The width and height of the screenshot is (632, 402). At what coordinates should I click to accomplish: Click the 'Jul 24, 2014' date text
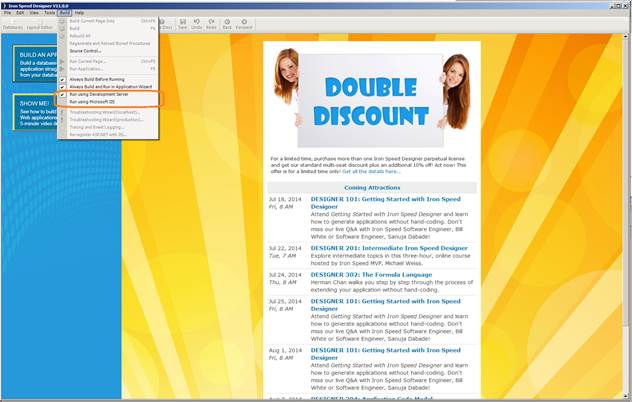[285, 275]
